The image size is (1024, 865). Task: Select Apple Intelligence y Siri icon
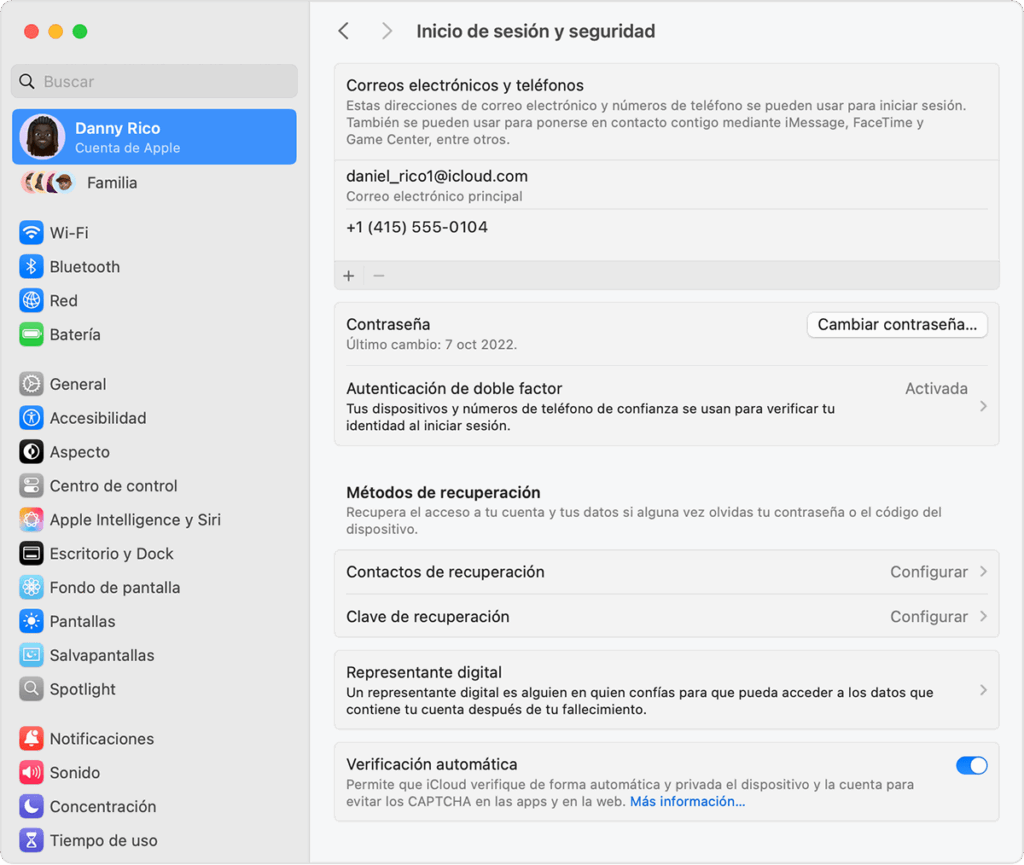tap(31, 520)
